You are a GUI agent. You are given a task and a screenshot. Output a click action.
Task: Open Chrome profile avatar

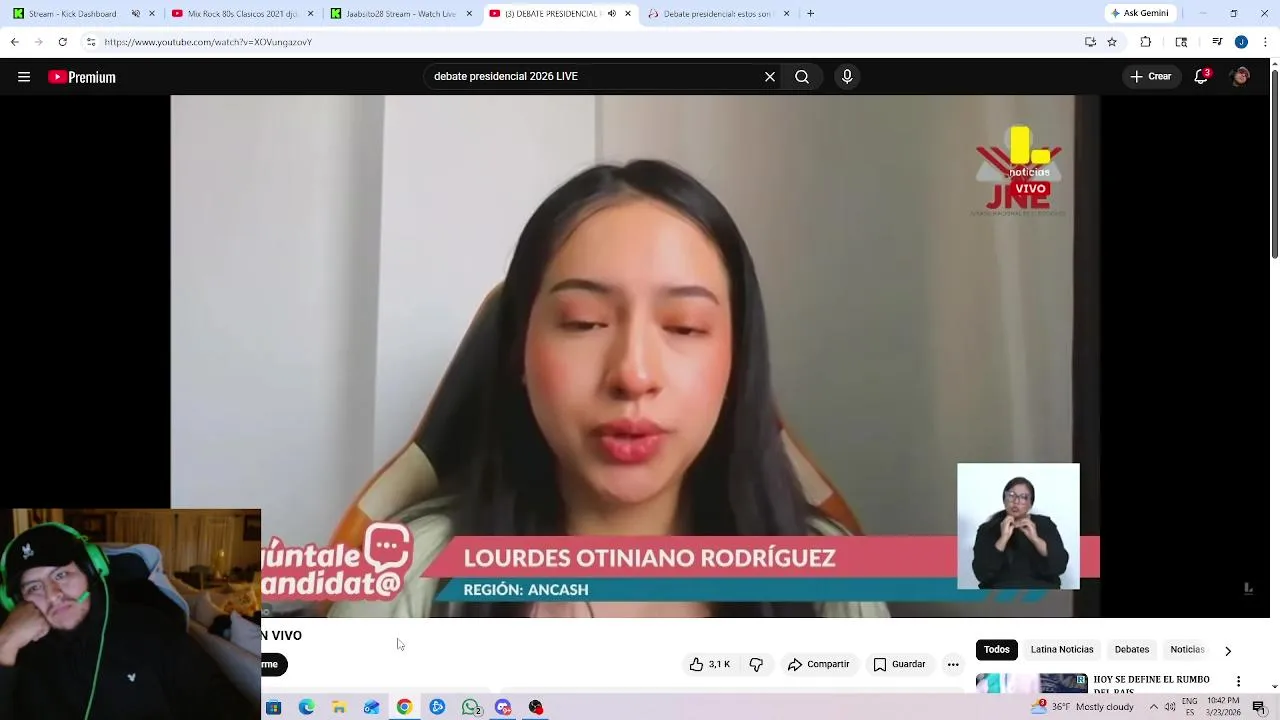(x=1241, y=42)
